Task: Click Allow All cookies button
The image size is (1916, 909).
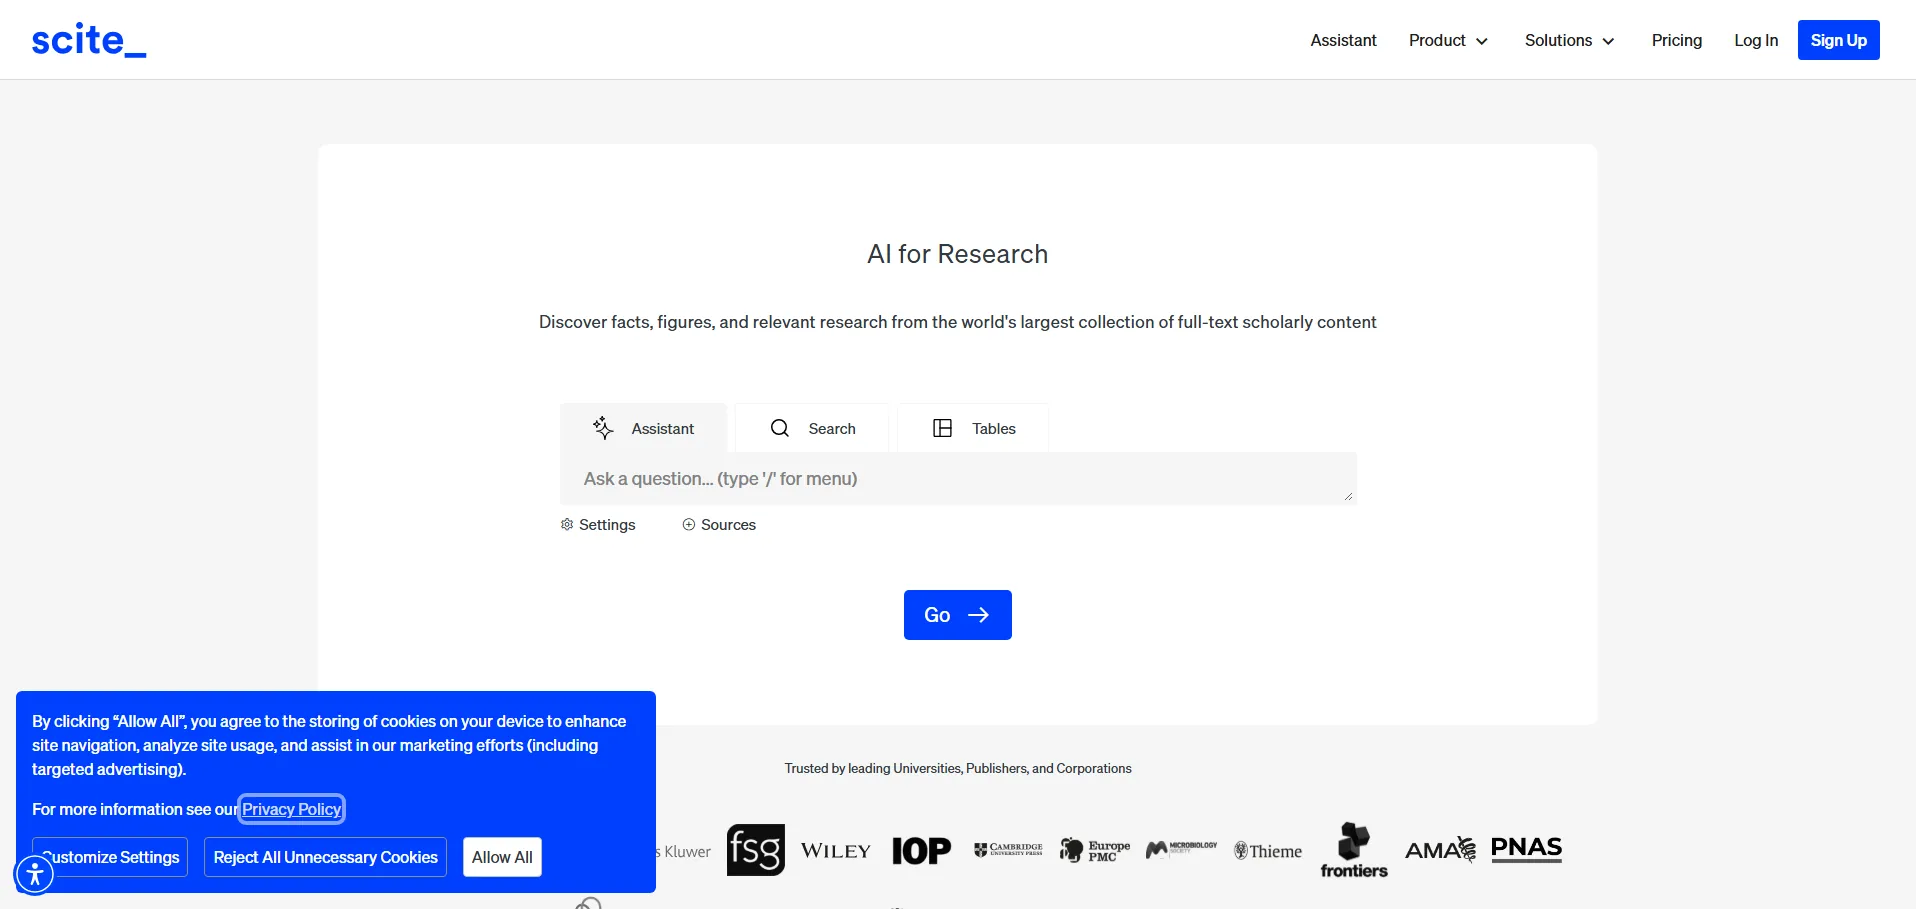Action: 502,857
